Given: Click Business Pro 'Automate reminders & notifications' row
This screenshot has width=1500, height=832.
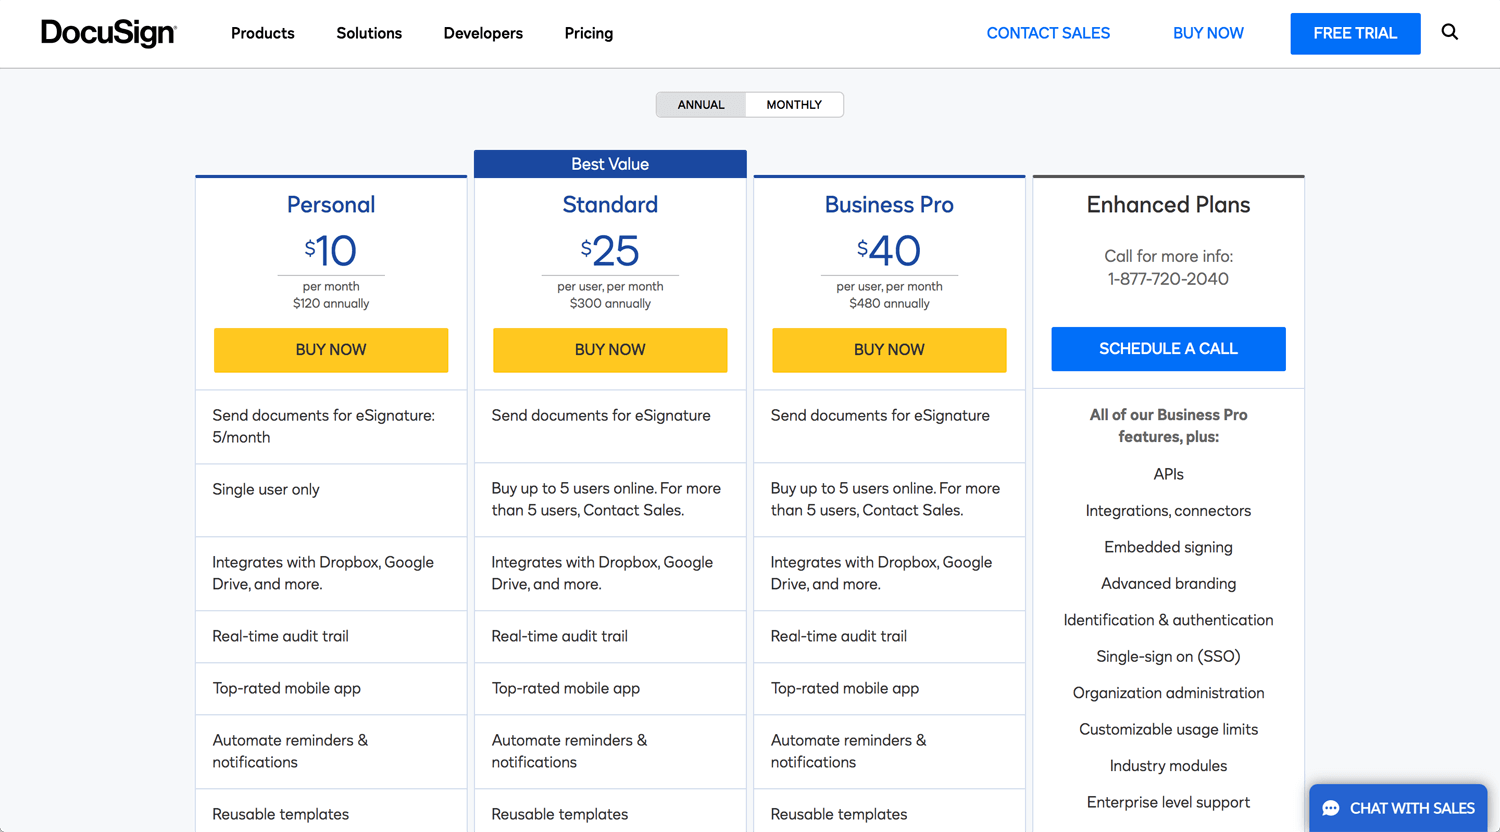Looking at the screenshot, I should [889, 752].
